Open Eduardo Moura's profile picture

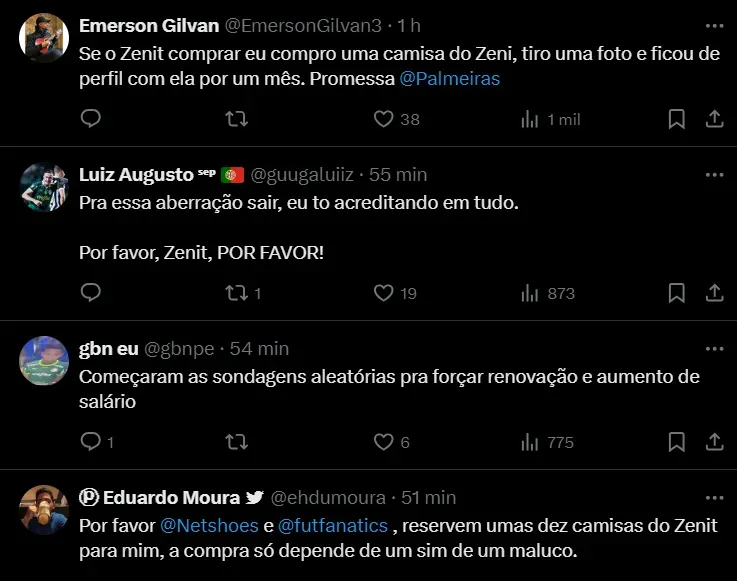(x=44, y=511)
